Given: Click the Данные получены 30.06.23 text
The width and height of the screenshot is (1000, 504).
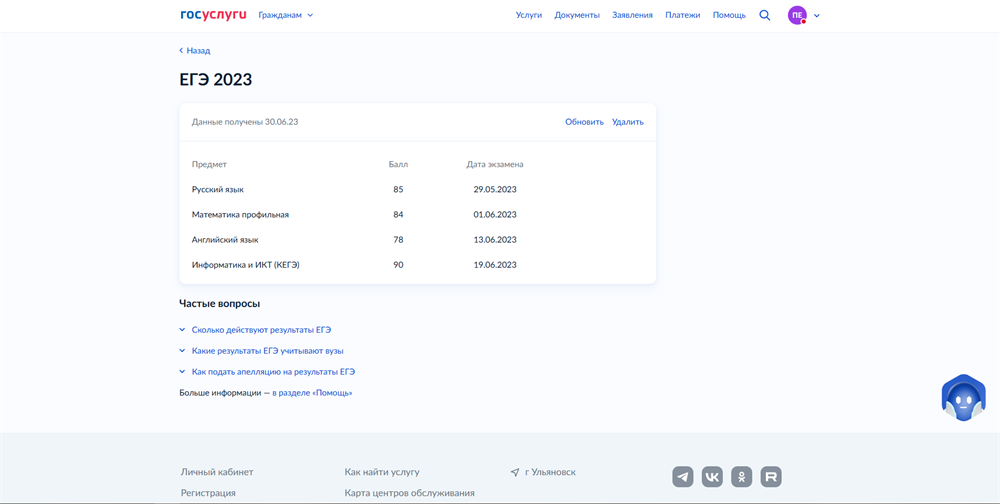Looking at the screenshot, I should (x=245, y=122).
